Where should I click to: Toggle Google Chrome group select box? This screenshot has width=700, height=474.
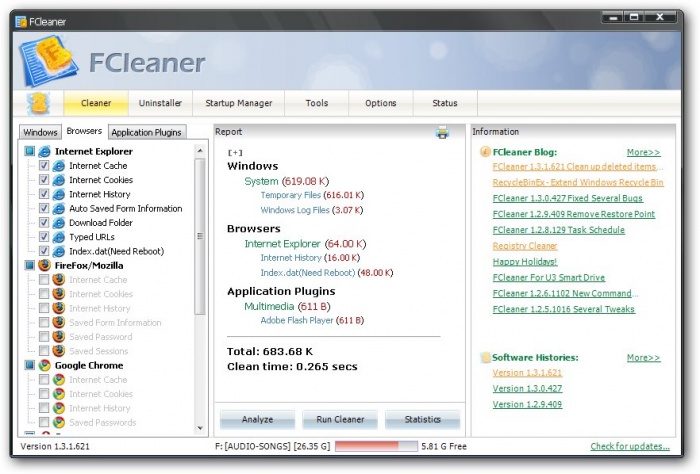tap(29, 366)
